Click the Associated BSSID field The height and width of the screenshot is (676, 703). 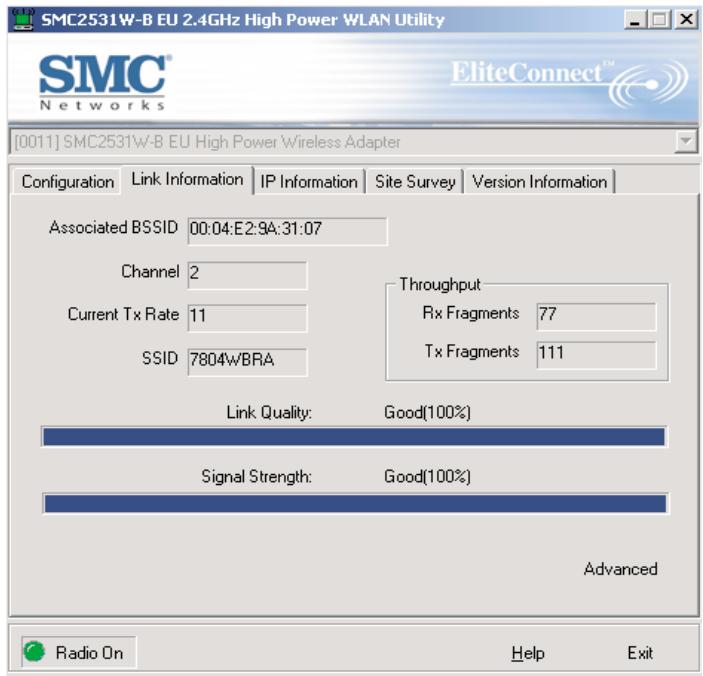click(x=287, y=231)
